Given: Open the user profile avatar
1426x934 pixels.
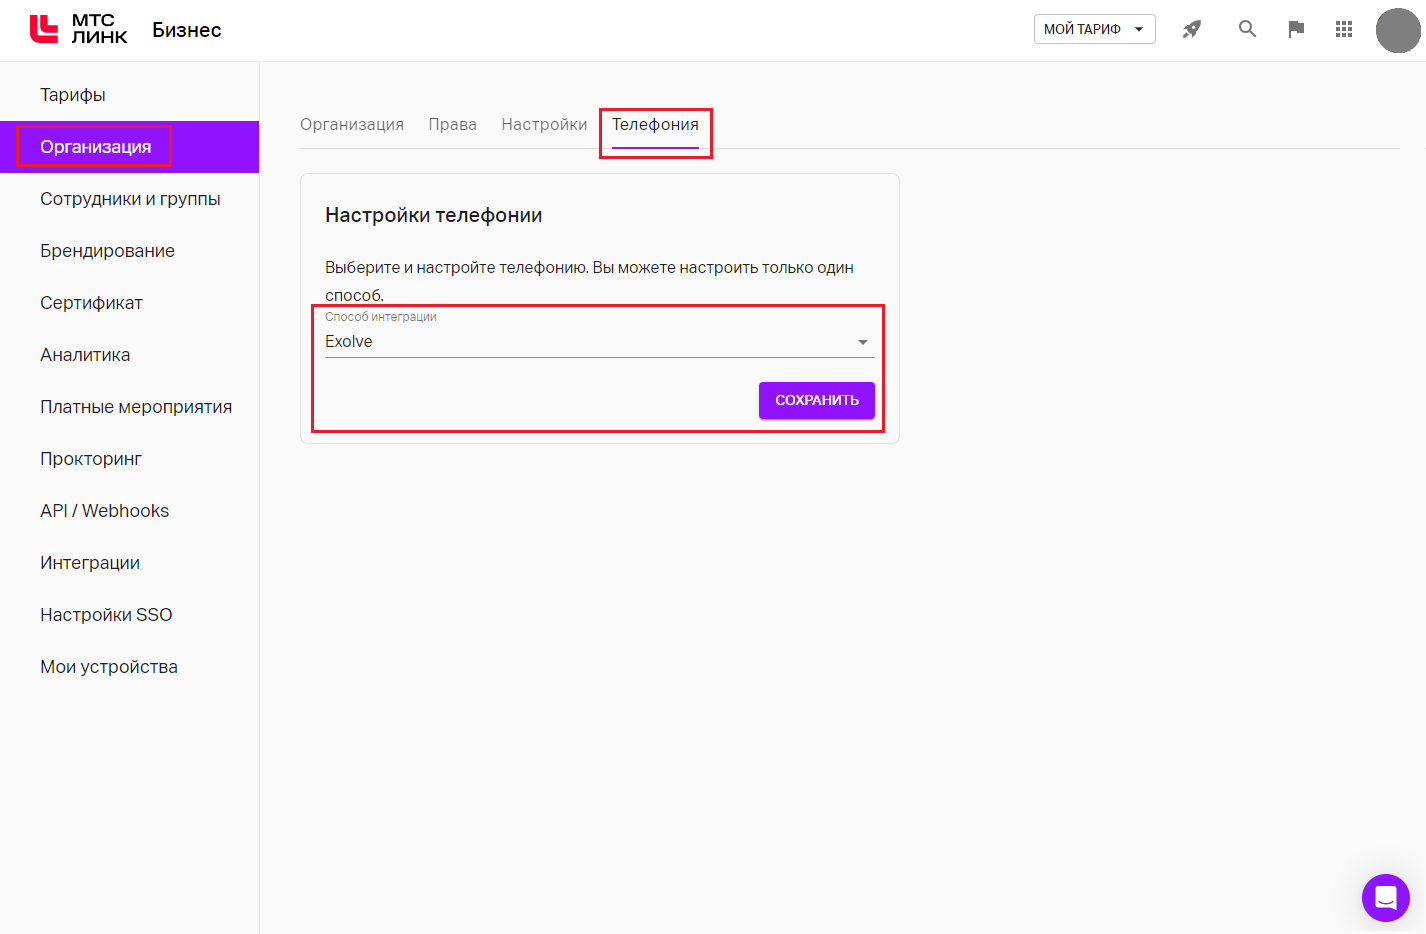Looking at the screenshot, I should pos(1399,30).
